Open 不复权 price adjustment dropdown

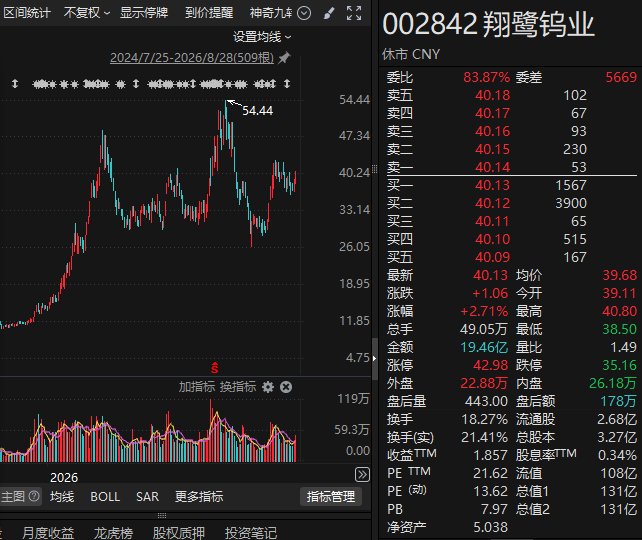click(87, 13)
